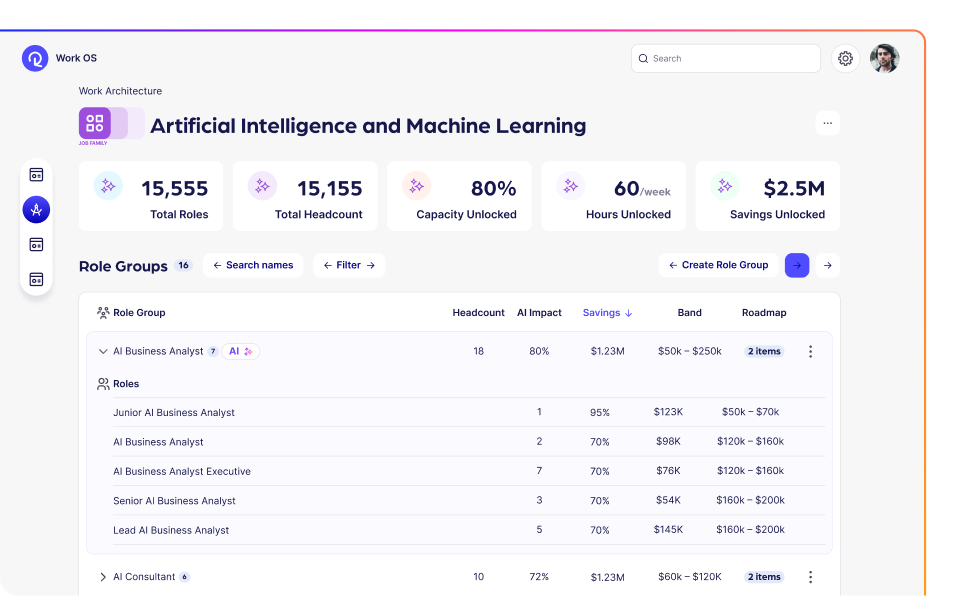Screen dimensions: 975x596
Task: Click the sparkle icon on Savings Unlocked card
Action: click(x=725, y=186)
